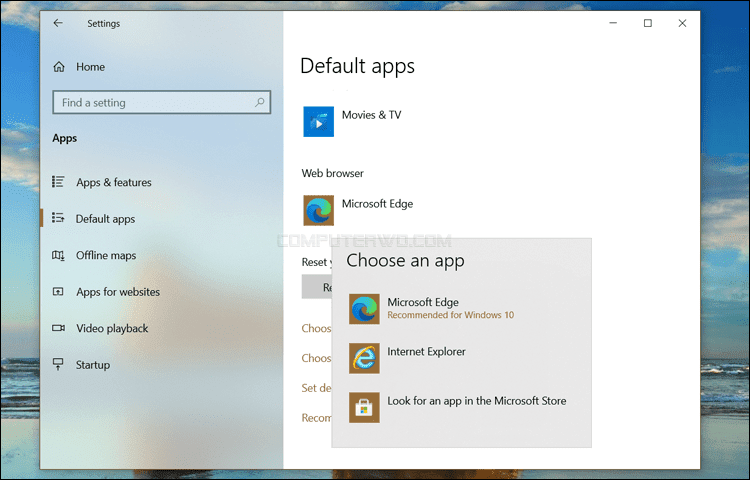
Task: Open Home via the house icon
Action: coord(59,67)
